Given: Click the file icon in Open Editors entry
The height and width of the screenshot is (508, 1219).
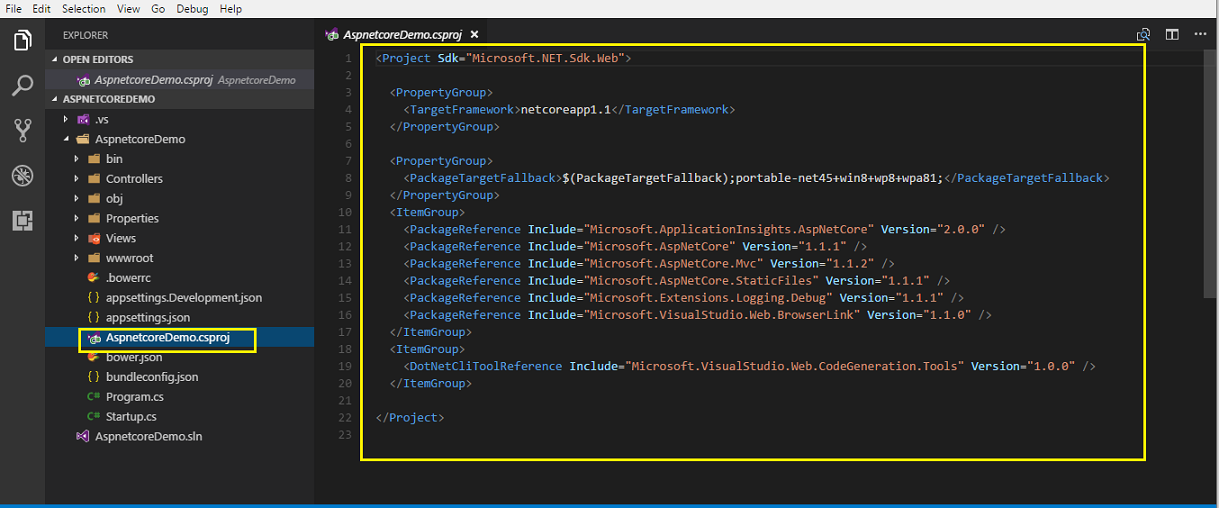Looking at the screenshot, I should [83, 80].
